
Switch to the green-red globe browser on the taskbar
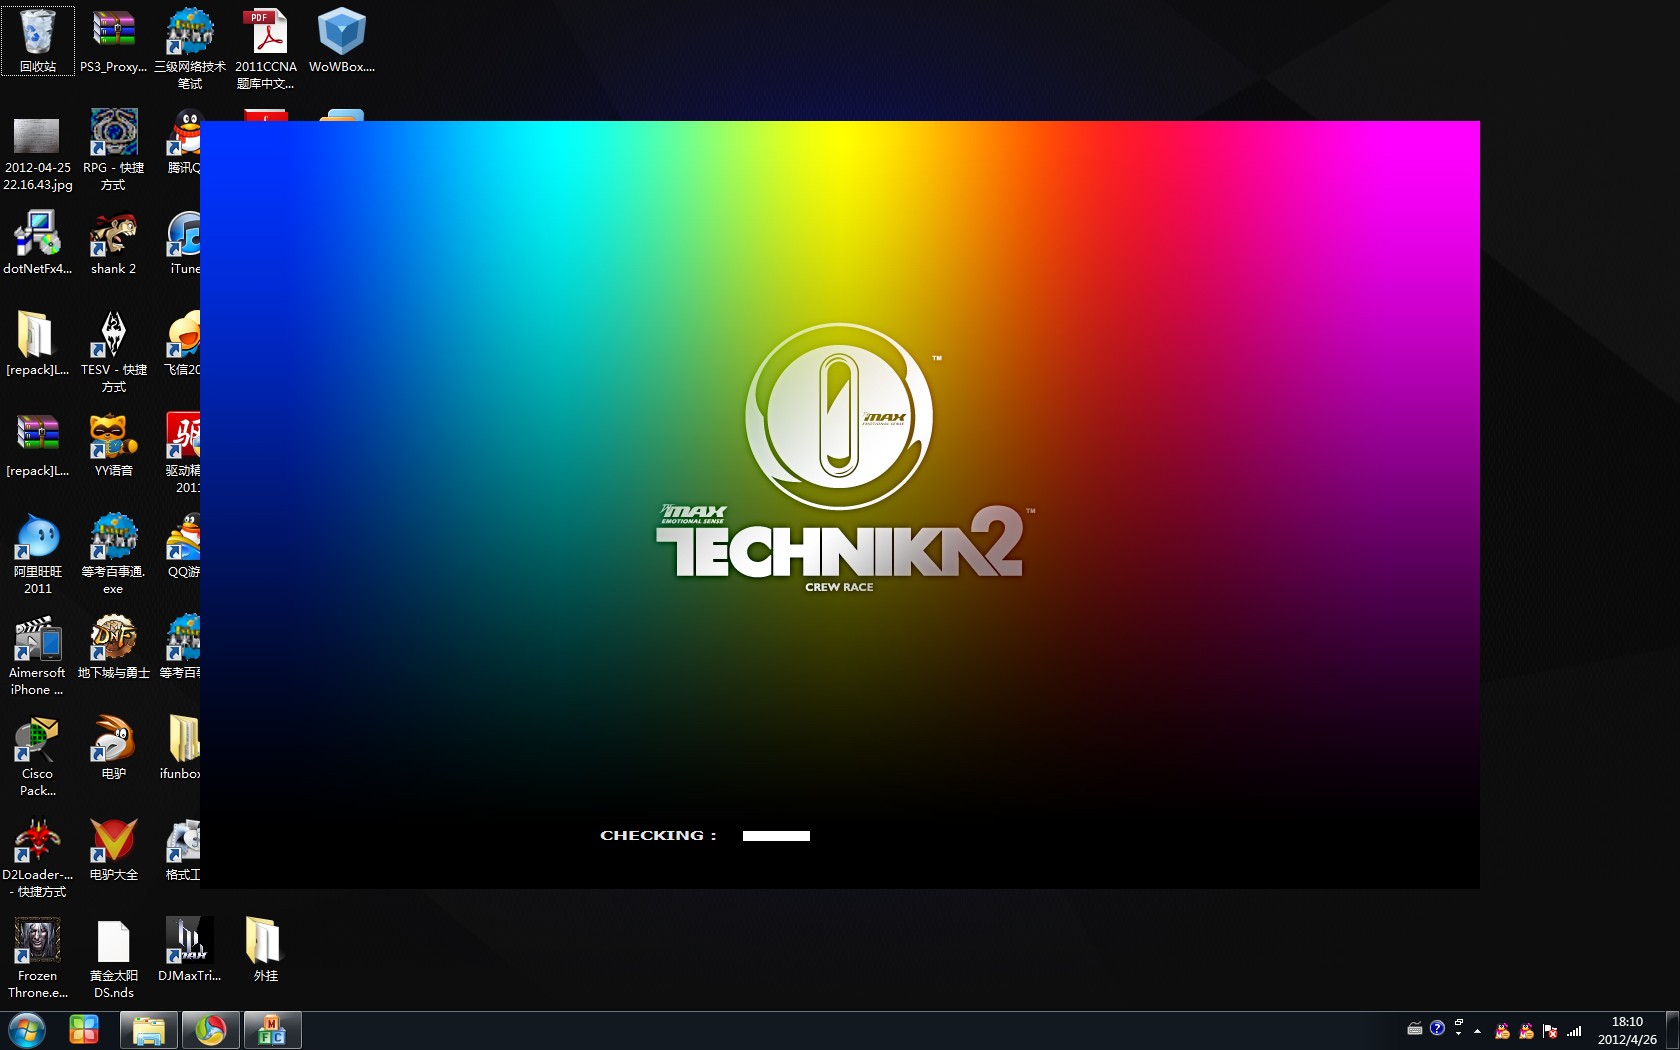click(210, 1030)
